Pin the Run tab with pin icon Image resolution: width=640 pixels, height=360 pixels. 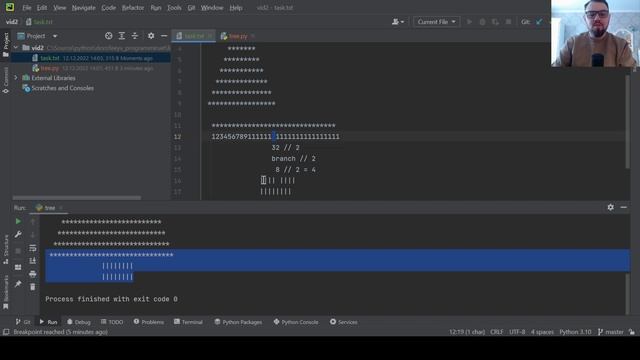point(18,284)
